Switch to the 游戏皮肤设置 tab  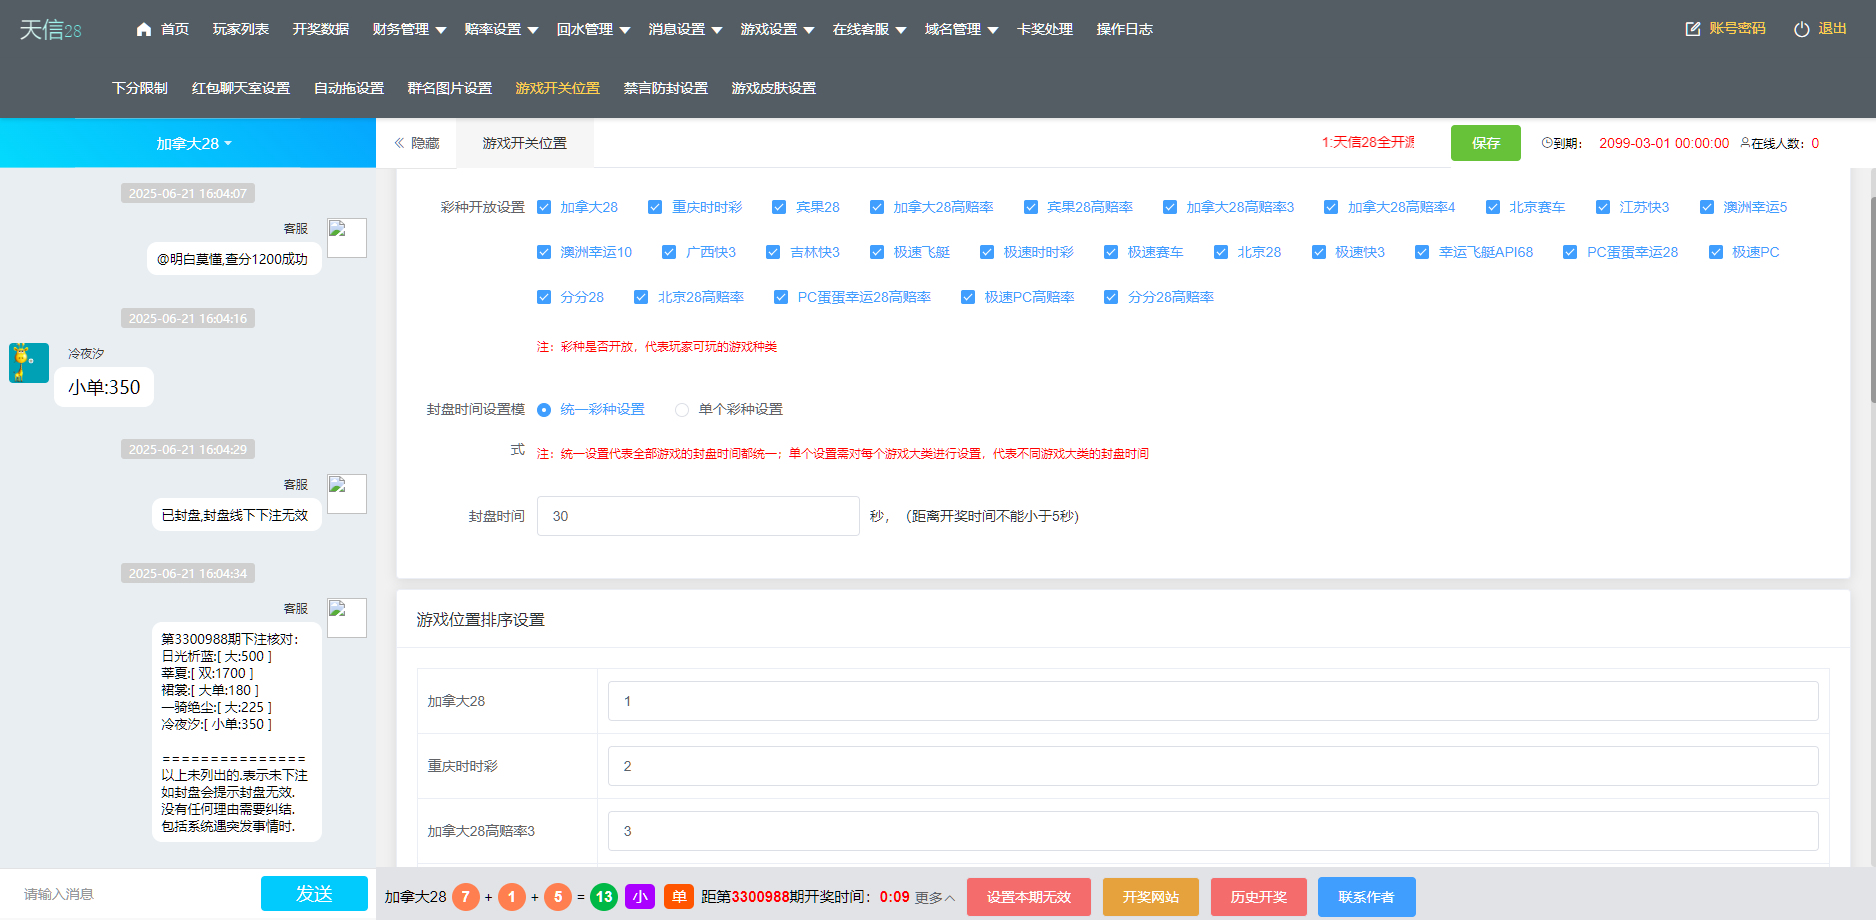tap(773, 88)
